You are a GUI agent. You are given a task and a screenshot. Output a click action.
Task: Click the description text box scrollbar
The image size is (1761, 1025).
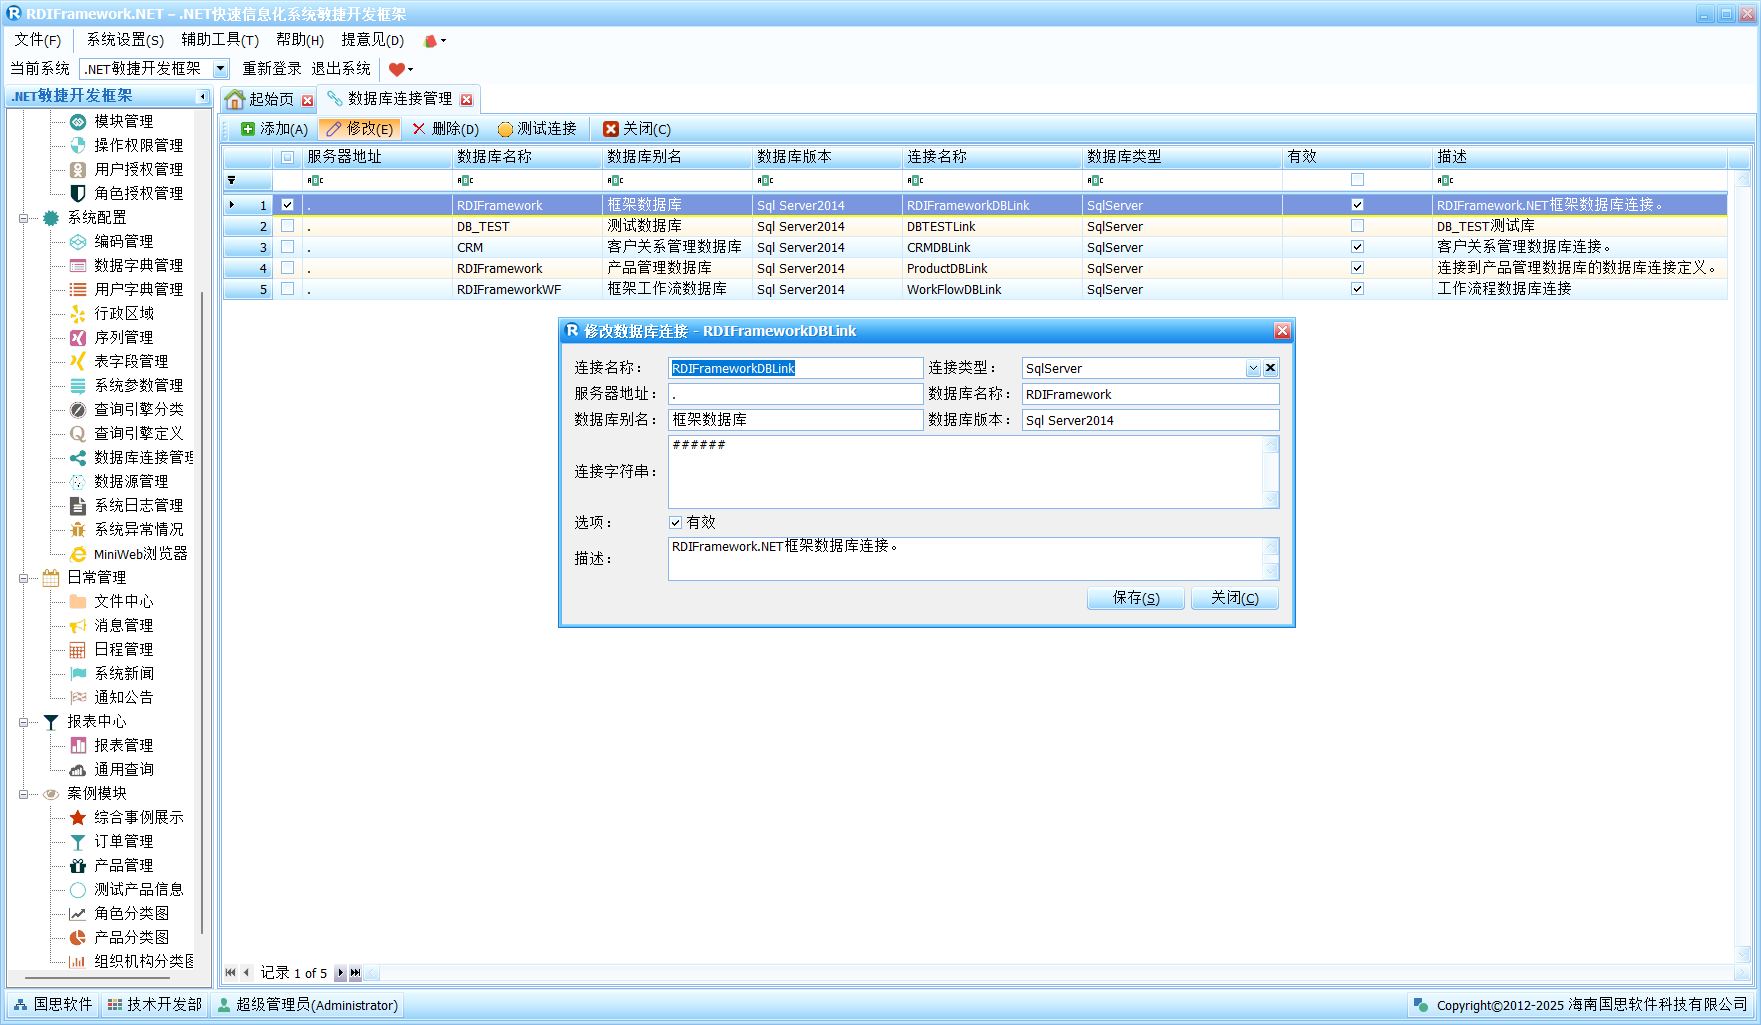point(1271,559)
